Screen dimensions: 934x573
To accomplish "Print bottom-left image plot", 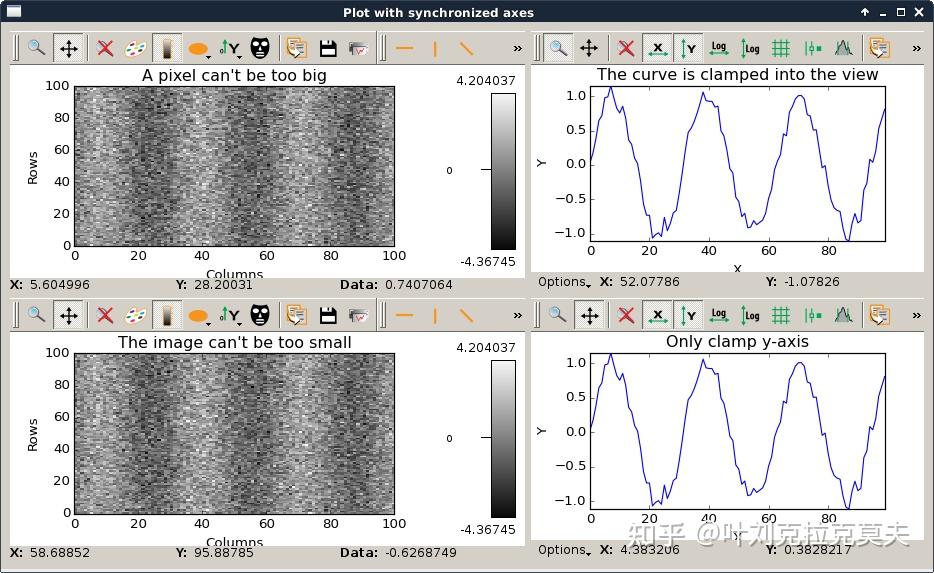I will tap(359, 316).
